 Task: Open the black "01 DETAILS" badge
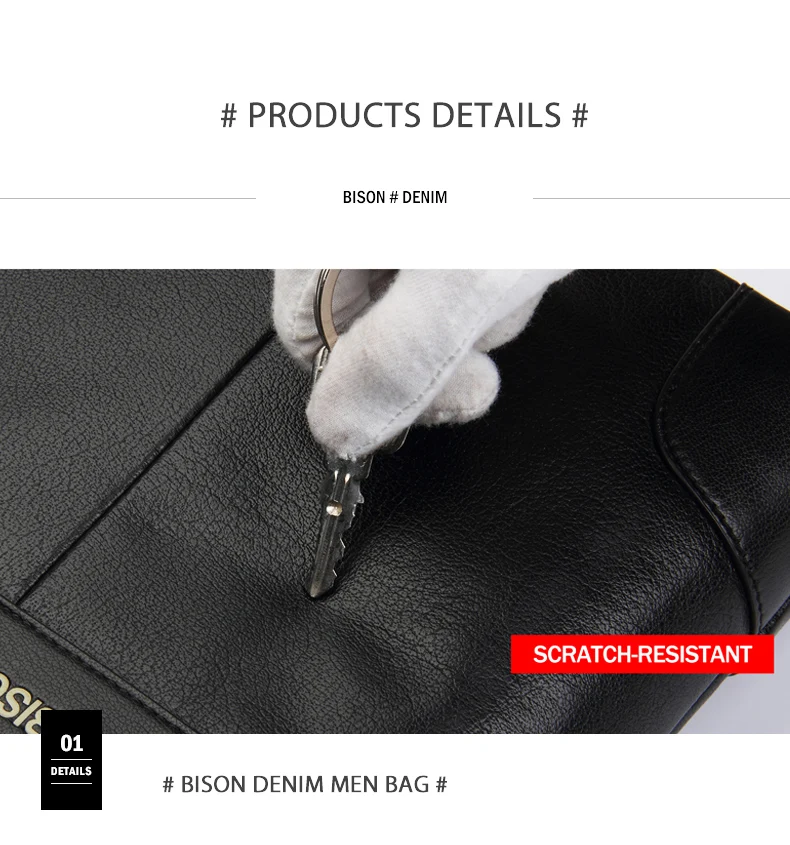[x=71, y=760]
